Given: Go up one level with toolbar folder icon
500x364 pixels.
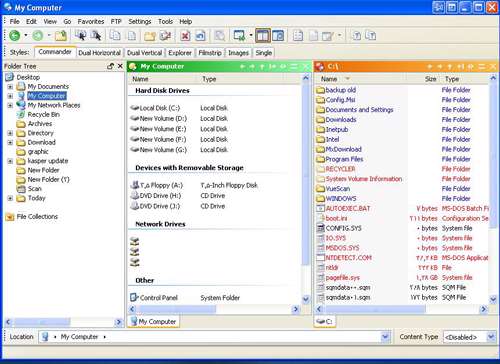Looking at the screenshot, I should (61, 36).
